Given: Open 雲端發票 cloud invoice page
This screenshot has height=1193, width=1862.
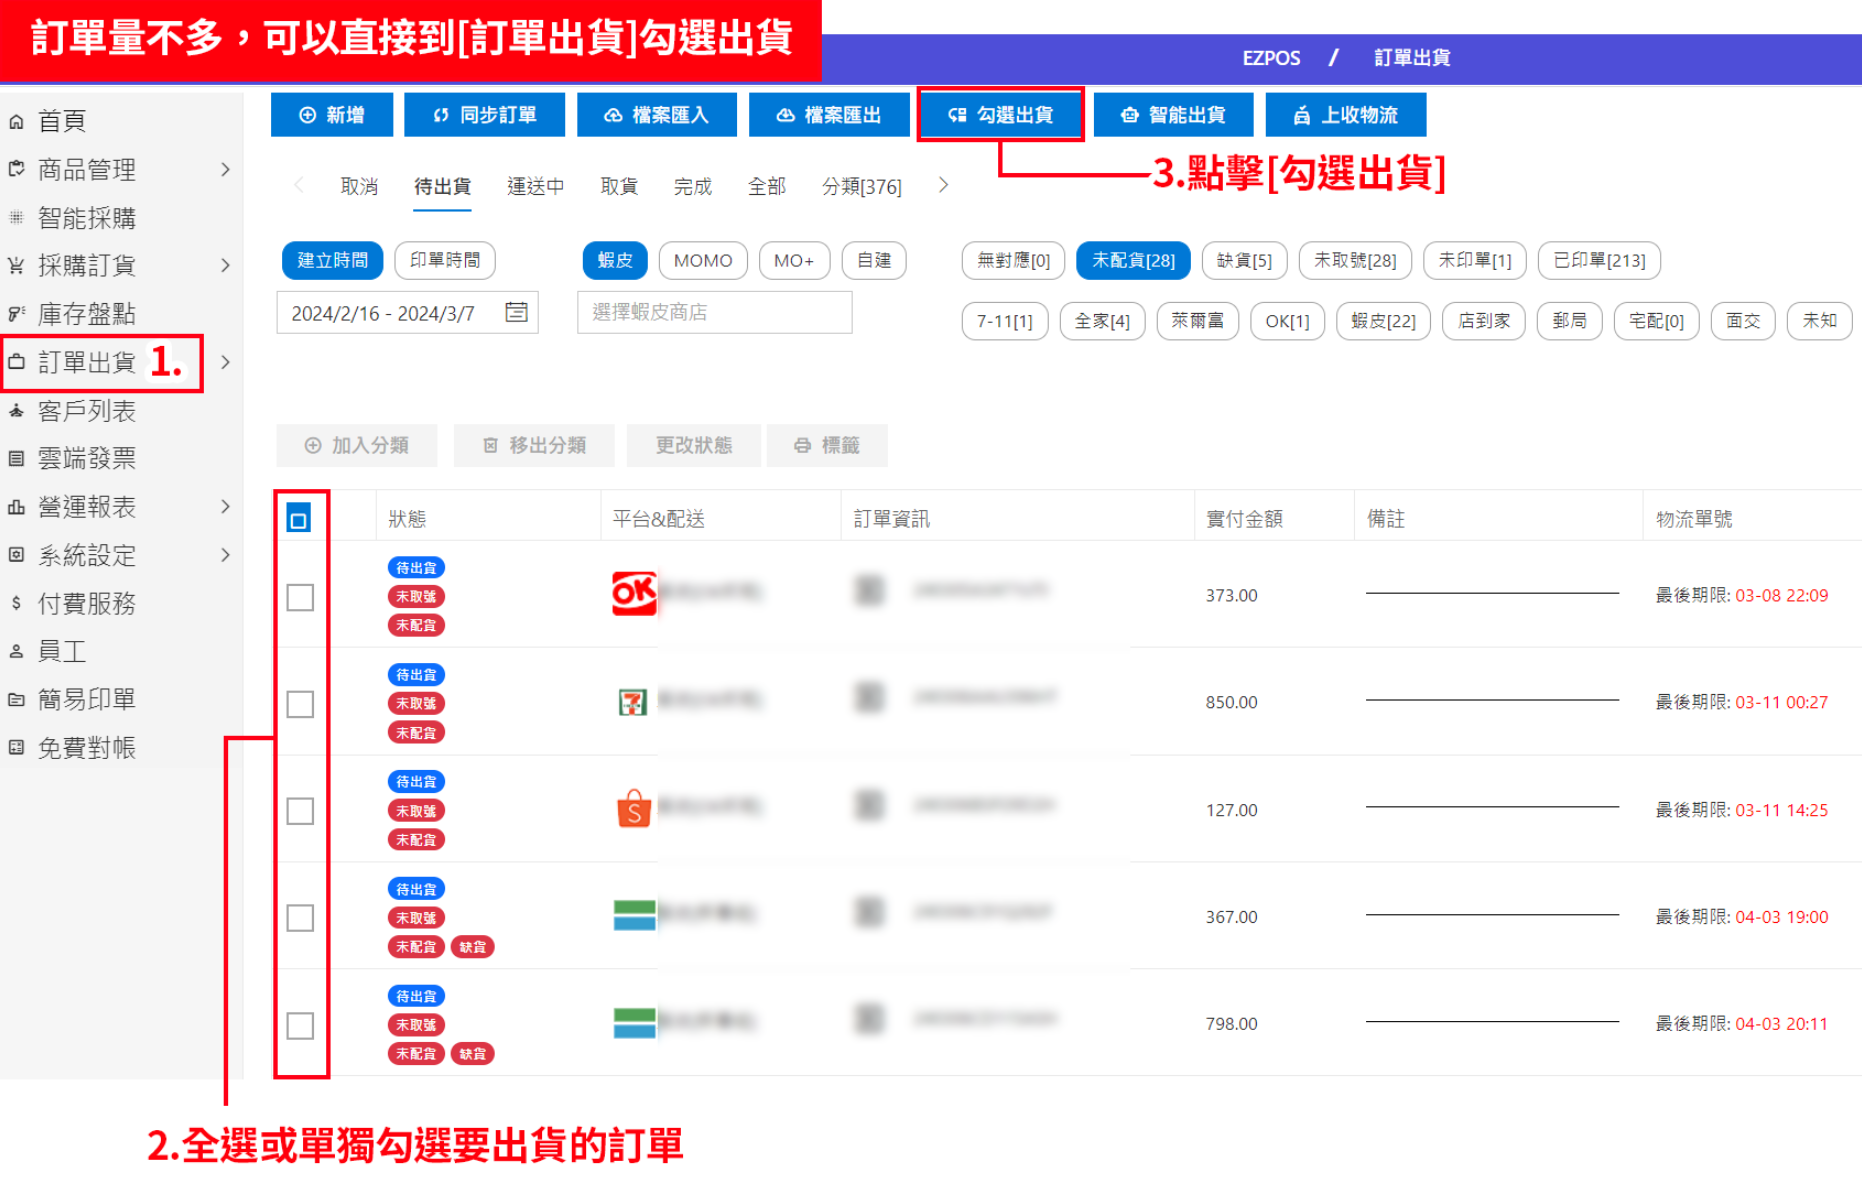Looking at the screenshot, I should (86, 458).
